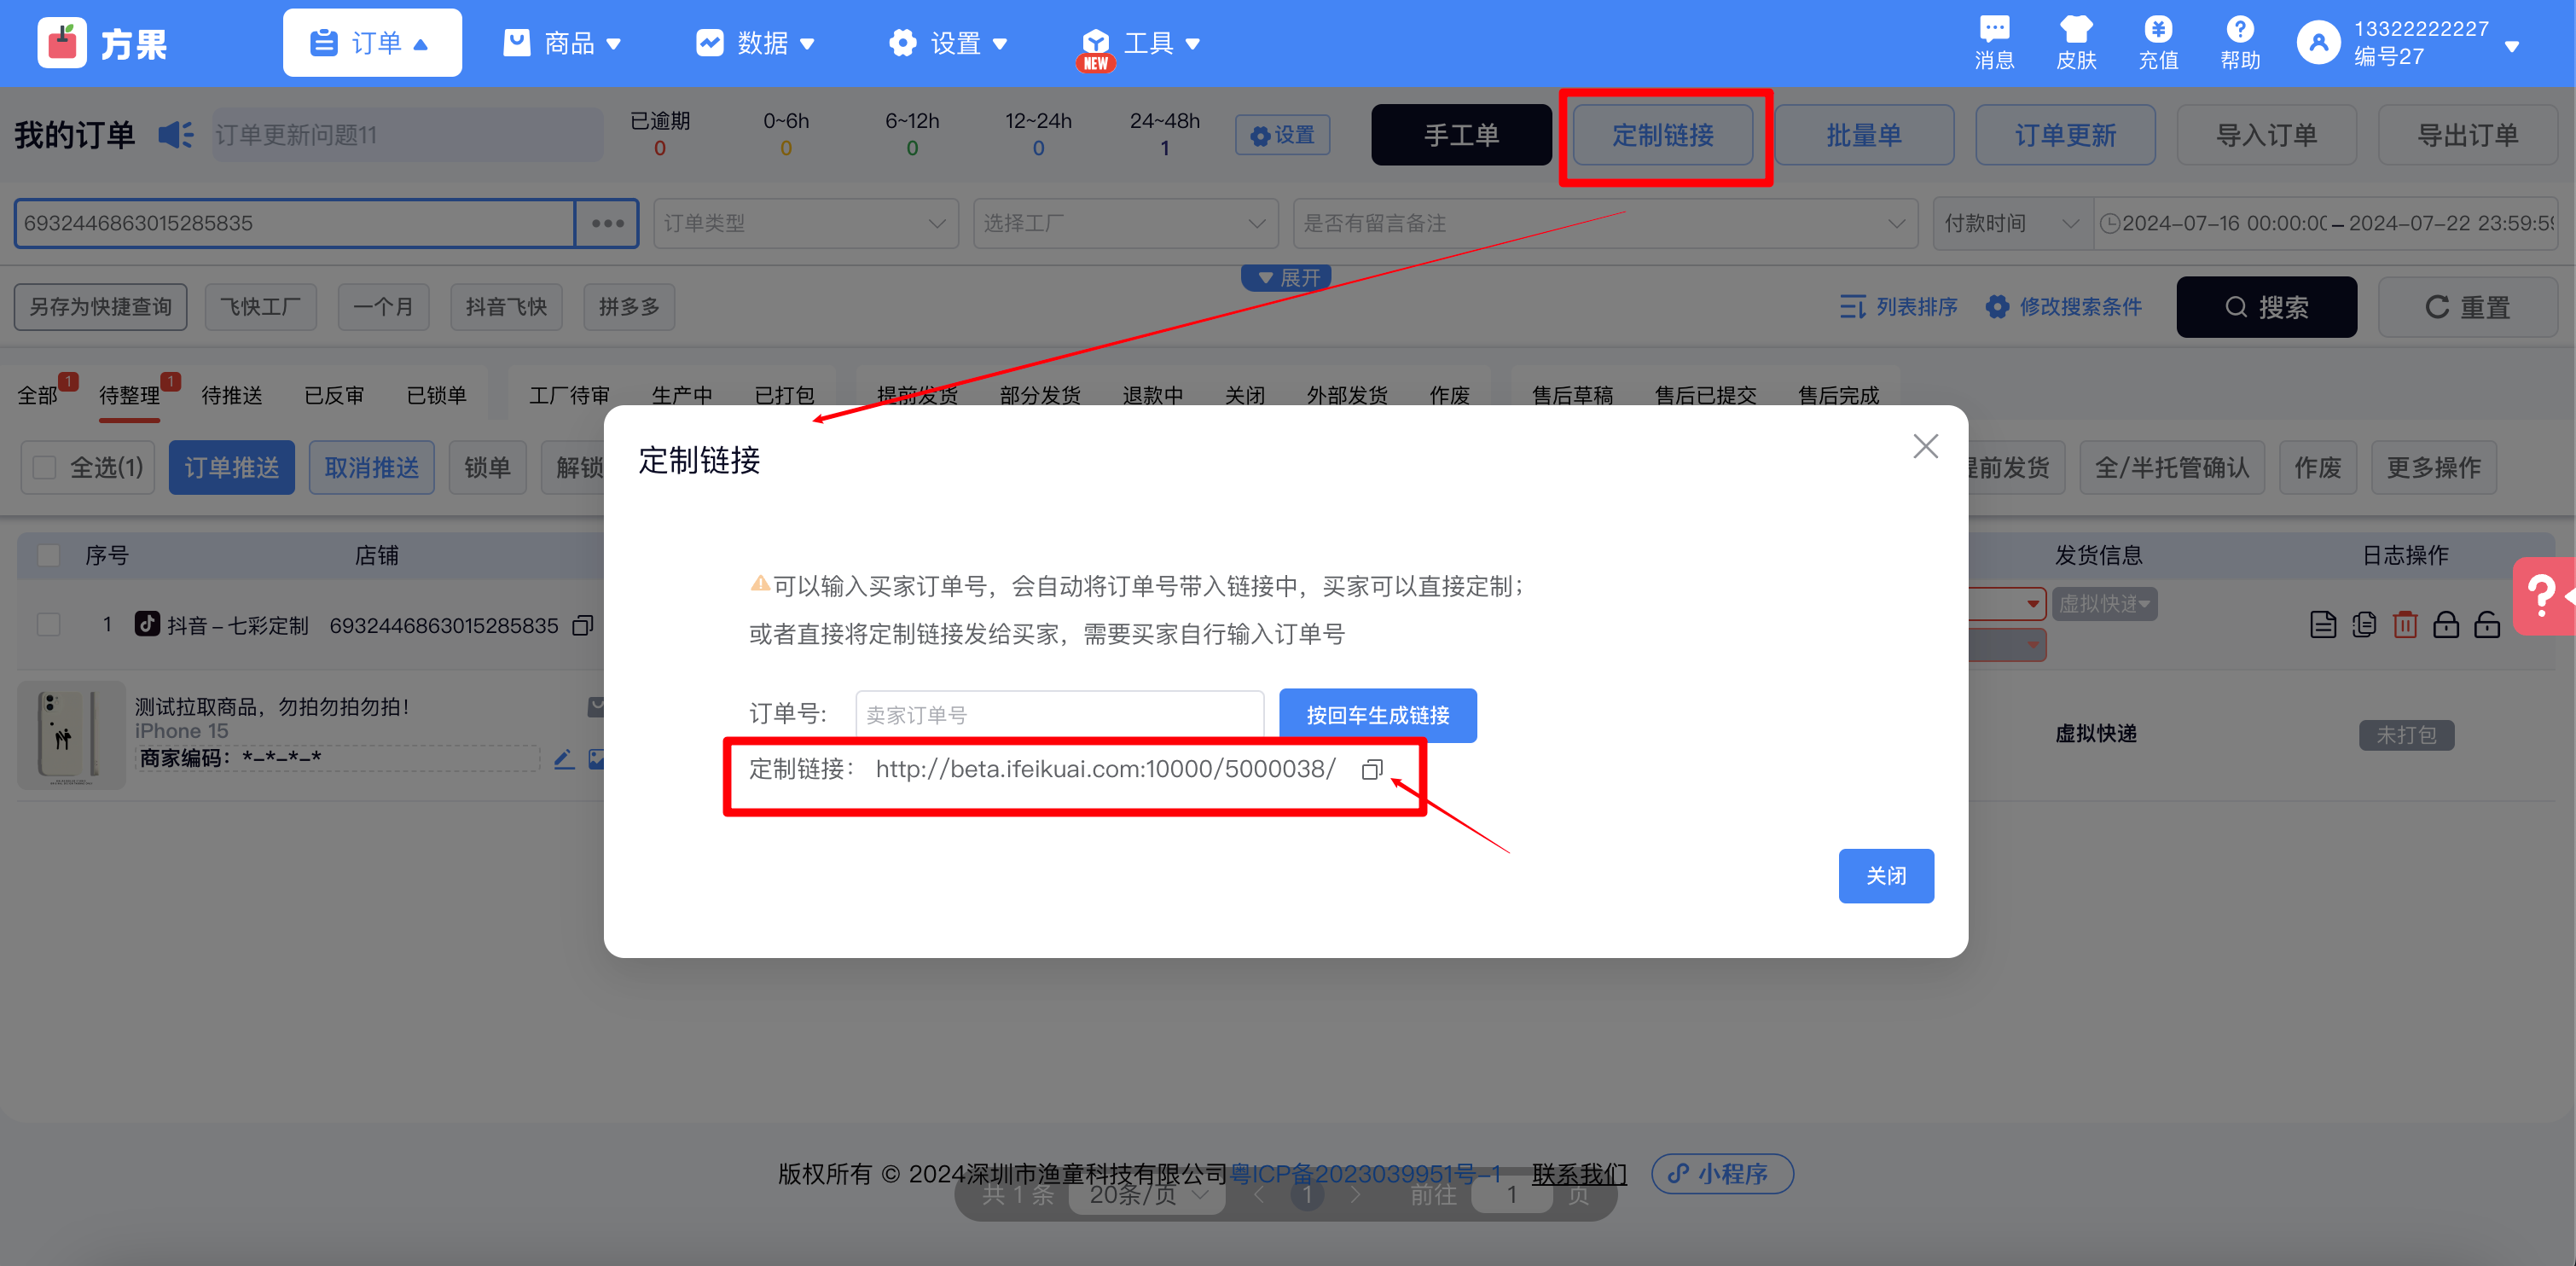This screenshot has height=1266, width=2576.
Task: Copy the order number 6932446863015285835 icon
Action: (x=583, y=625)
